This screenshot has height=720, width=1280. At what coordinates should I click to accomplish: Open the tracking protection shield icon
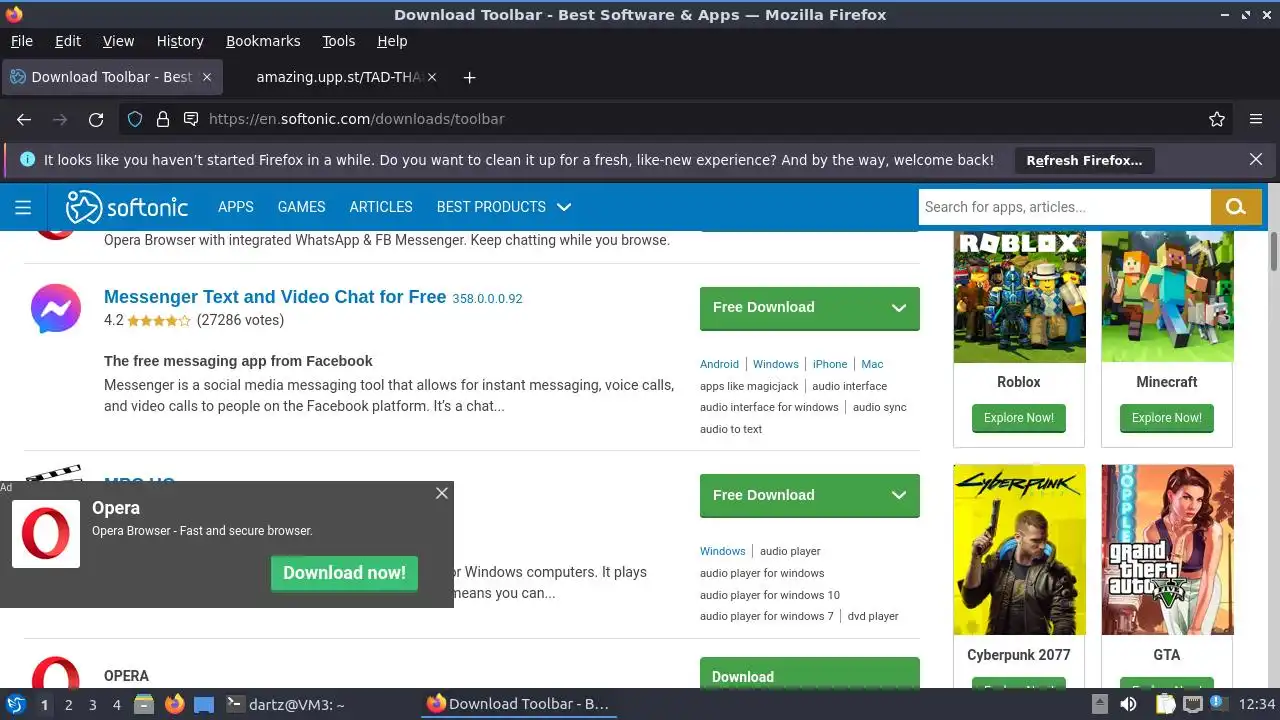click(x=135, y=119)
